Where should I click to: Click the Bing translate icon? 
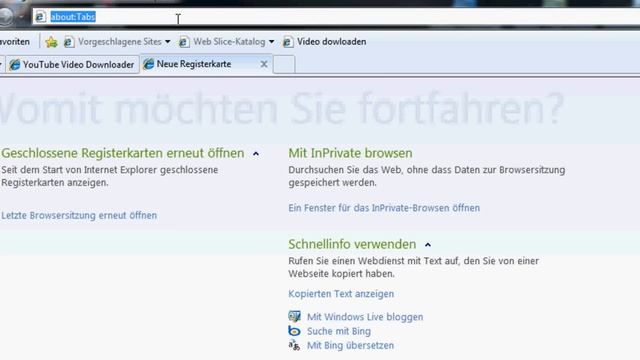click(x=294, y=345)
